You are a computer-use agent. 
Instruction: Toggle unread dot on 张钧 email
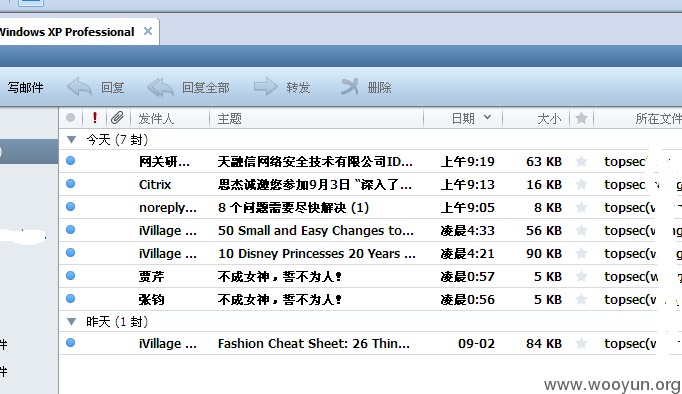[70, 299]
